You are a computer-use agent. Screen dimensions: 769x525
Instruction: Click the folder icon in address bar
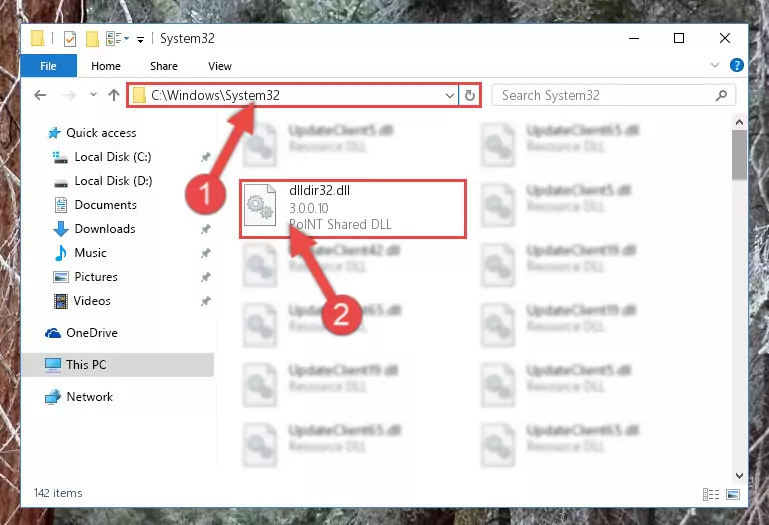pyautogui.click(x=139, y=95)
